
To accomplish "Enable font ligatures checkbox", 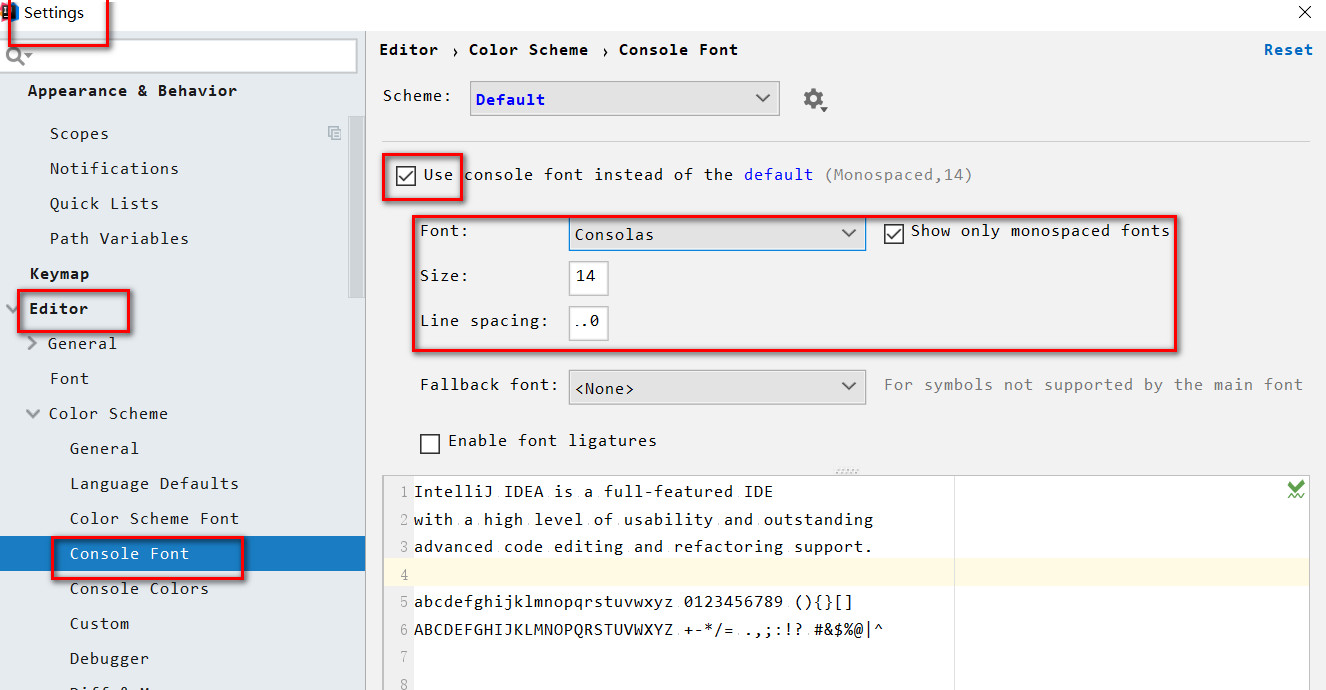I will point(430,442).
